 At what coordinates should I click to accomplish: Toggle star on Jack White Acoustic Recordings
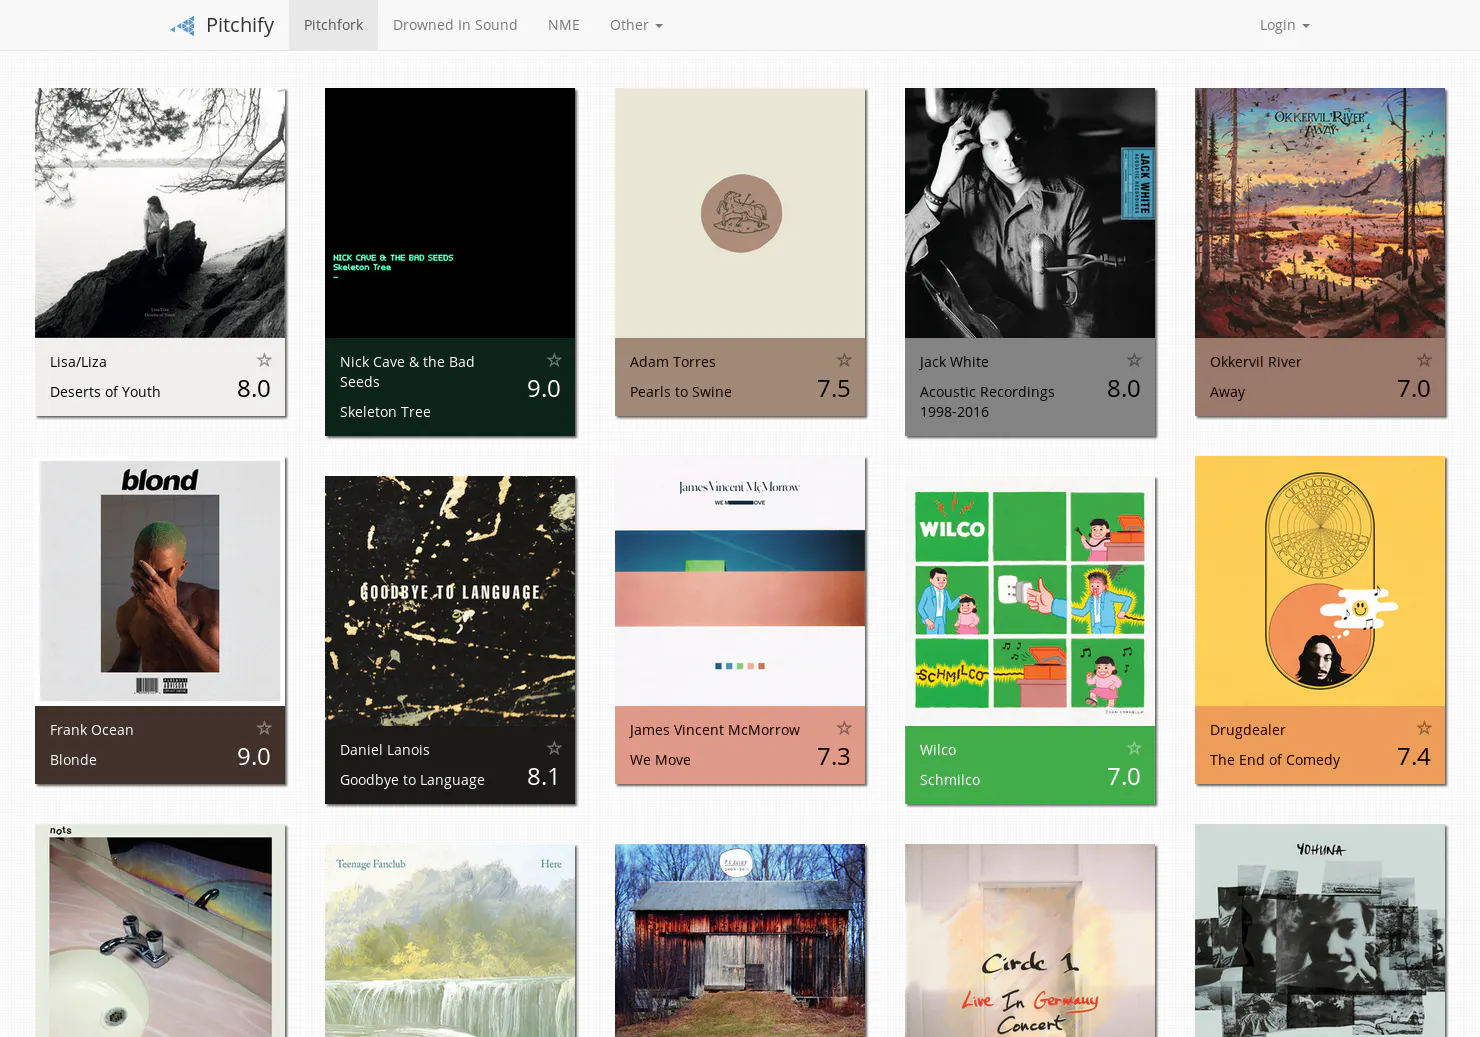coord(1134,360)
